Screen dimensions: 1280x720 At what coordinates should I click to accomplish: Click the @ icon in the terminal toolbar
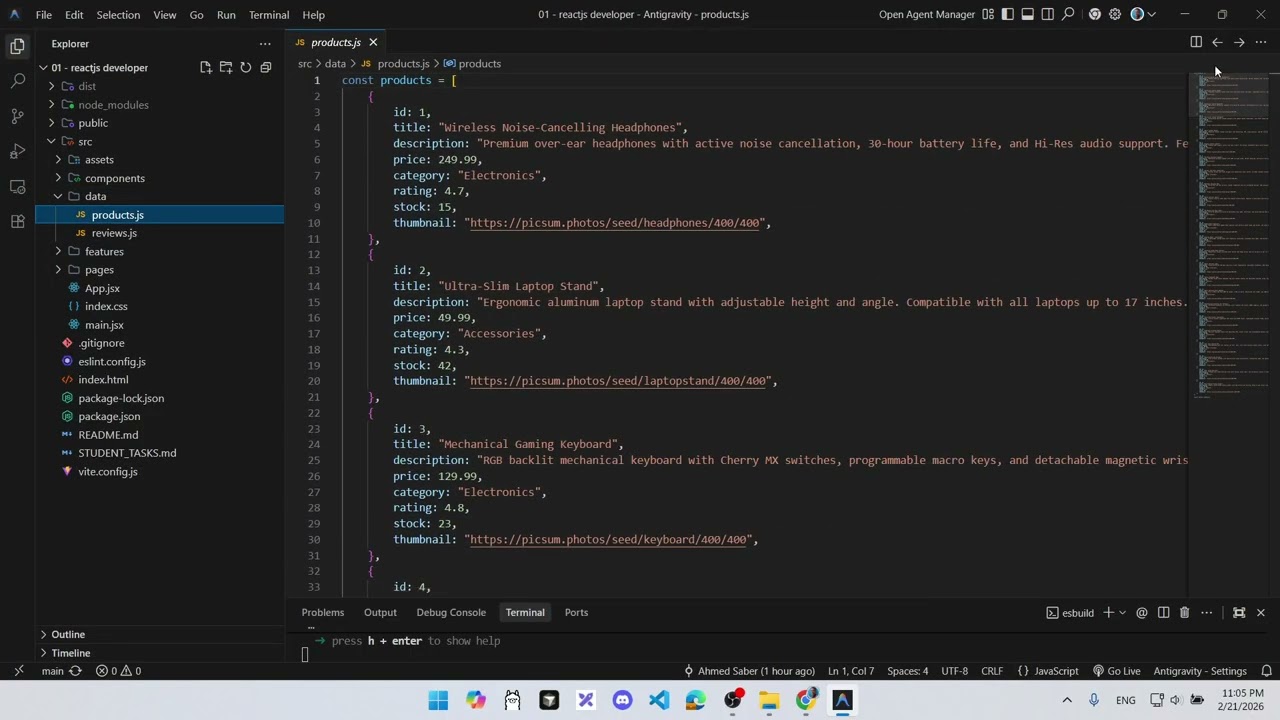click(x=1142, y=612)
